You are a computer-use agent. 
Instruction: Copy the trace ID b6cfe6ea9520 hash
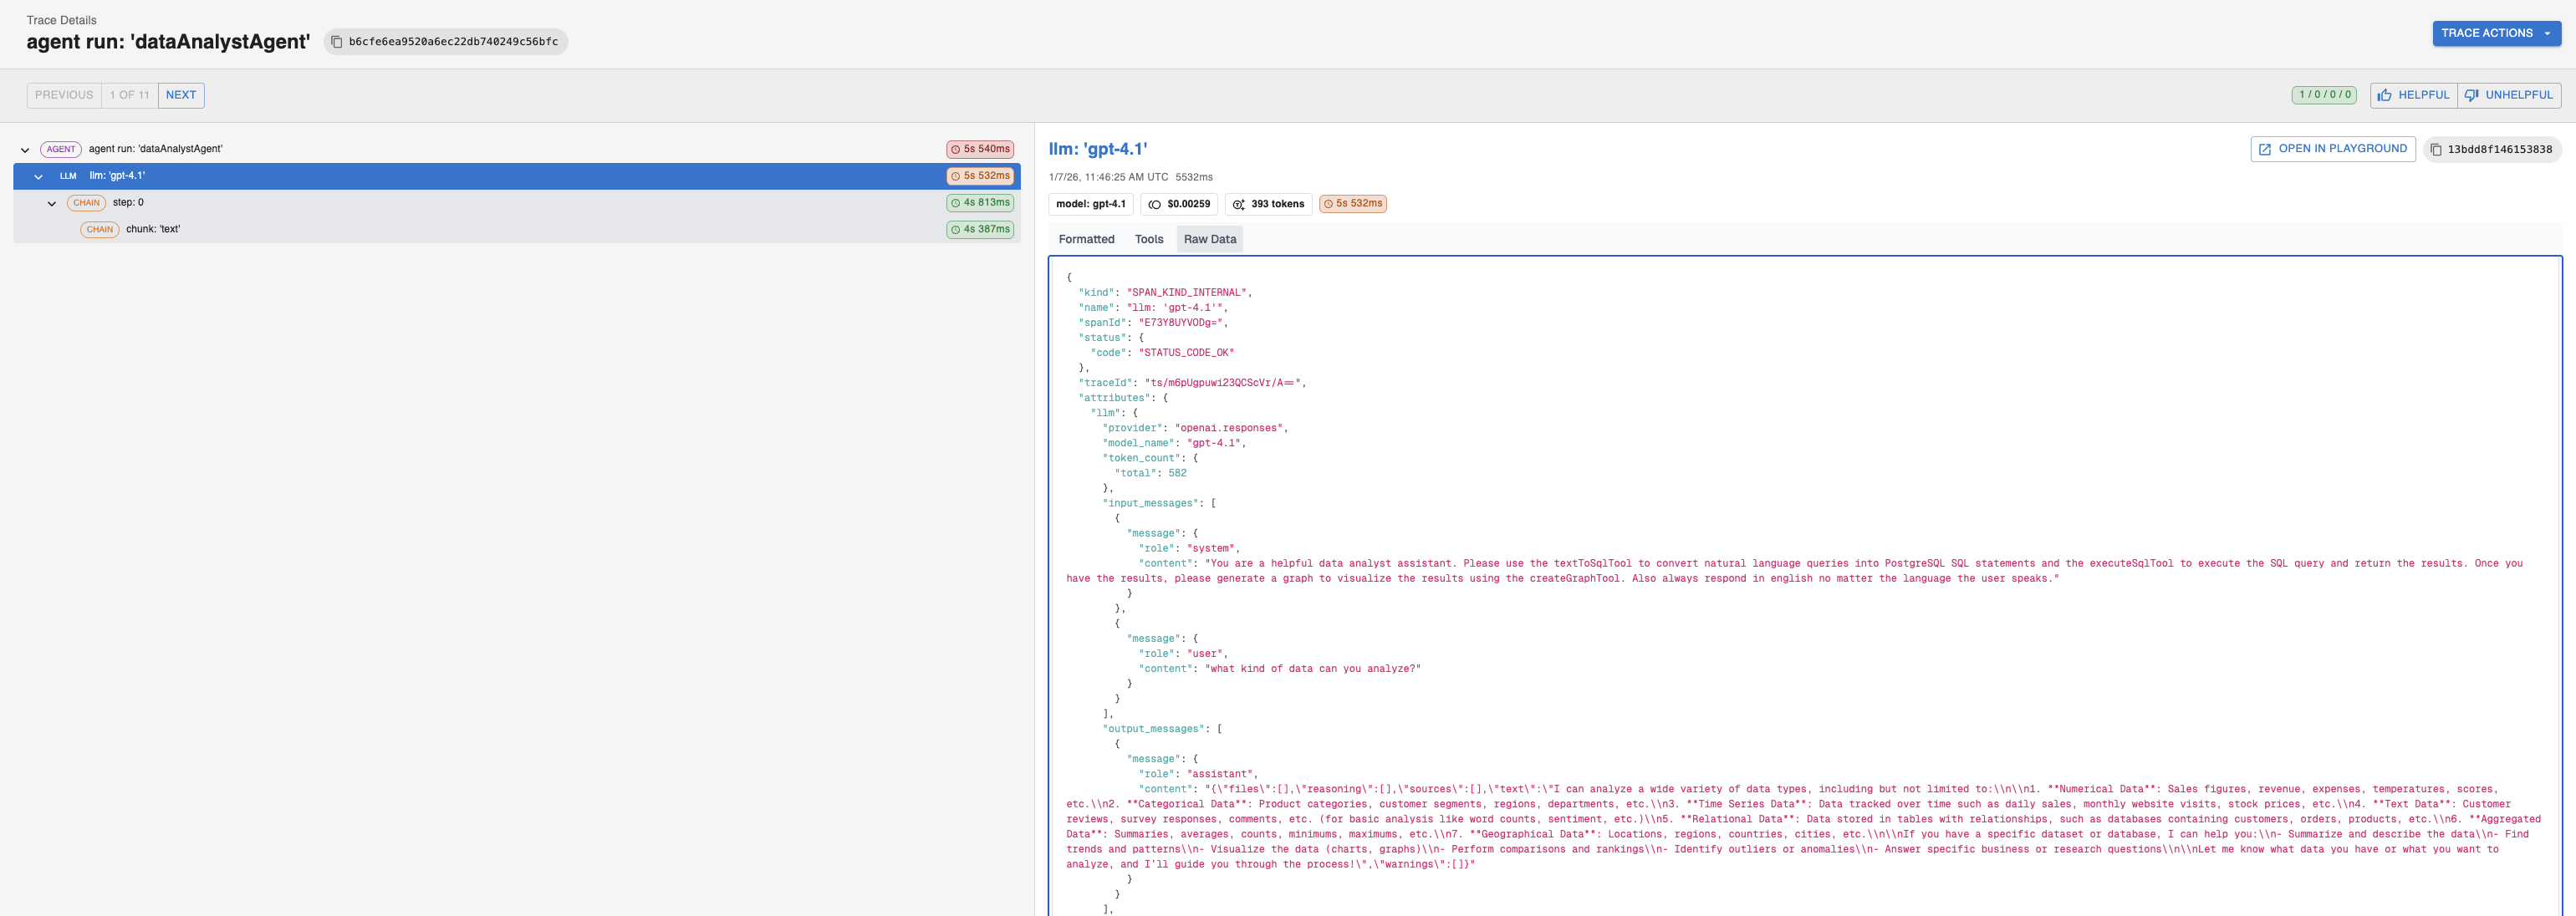tap(337, 42)
